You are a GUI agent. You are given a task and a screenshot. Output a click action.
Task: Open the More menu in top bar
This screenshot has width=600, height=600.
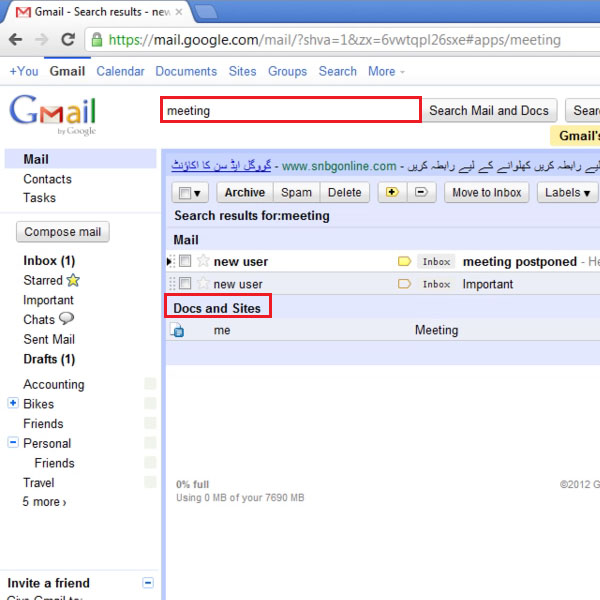coord(386,71)
